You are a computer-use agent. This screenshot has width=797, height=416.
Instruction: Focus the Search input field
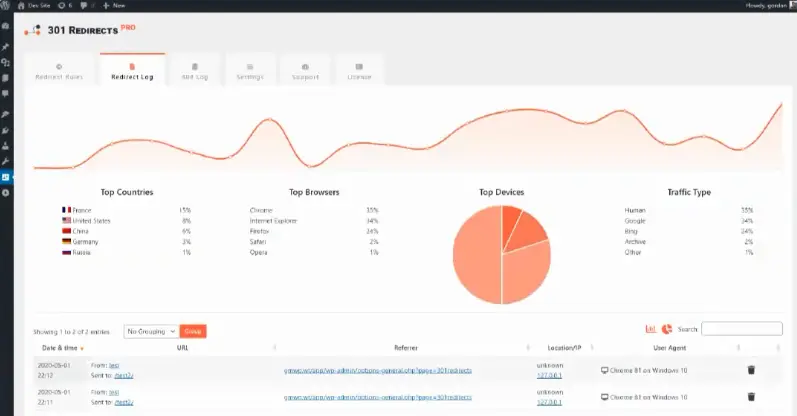(741, 329)
